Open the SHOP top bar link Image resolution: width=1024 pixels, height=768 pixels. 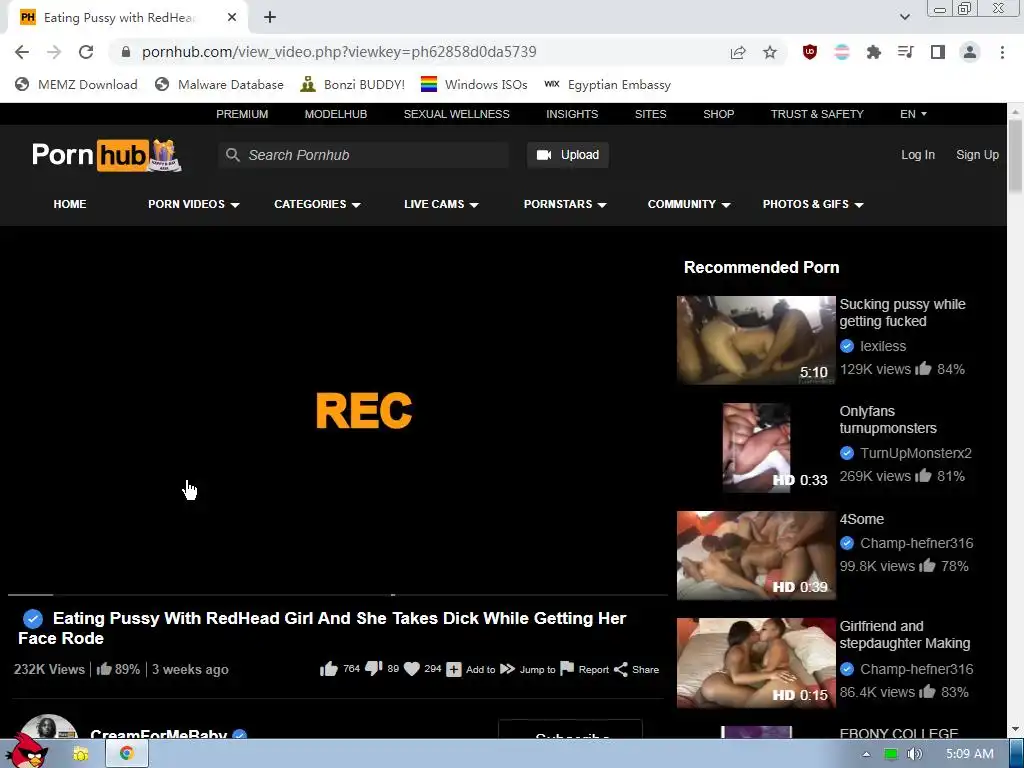pyautogui.click(x=718, y=114)
